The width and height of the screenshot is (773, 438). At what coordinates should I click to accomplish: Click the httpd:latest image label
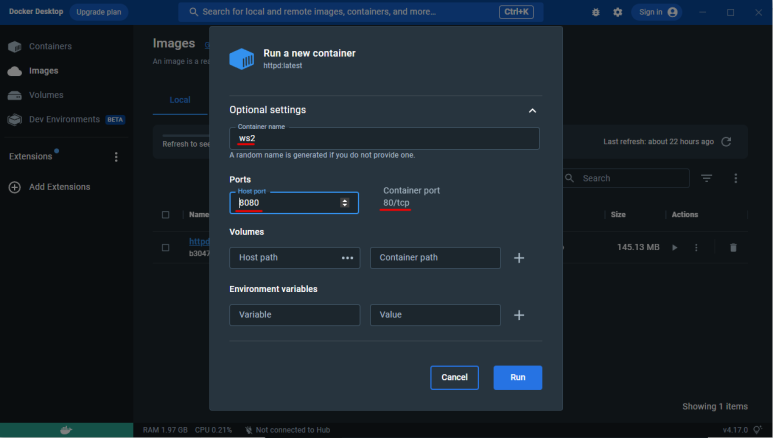(x=282, y=66)
